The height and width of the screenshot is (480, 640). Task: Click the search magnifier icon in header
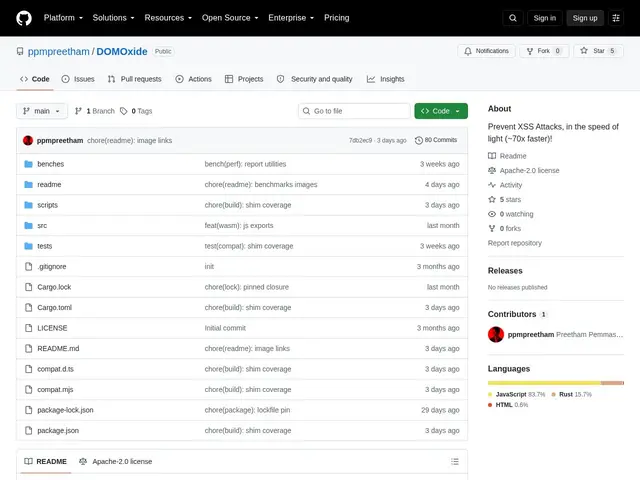[x=513, y=18]
